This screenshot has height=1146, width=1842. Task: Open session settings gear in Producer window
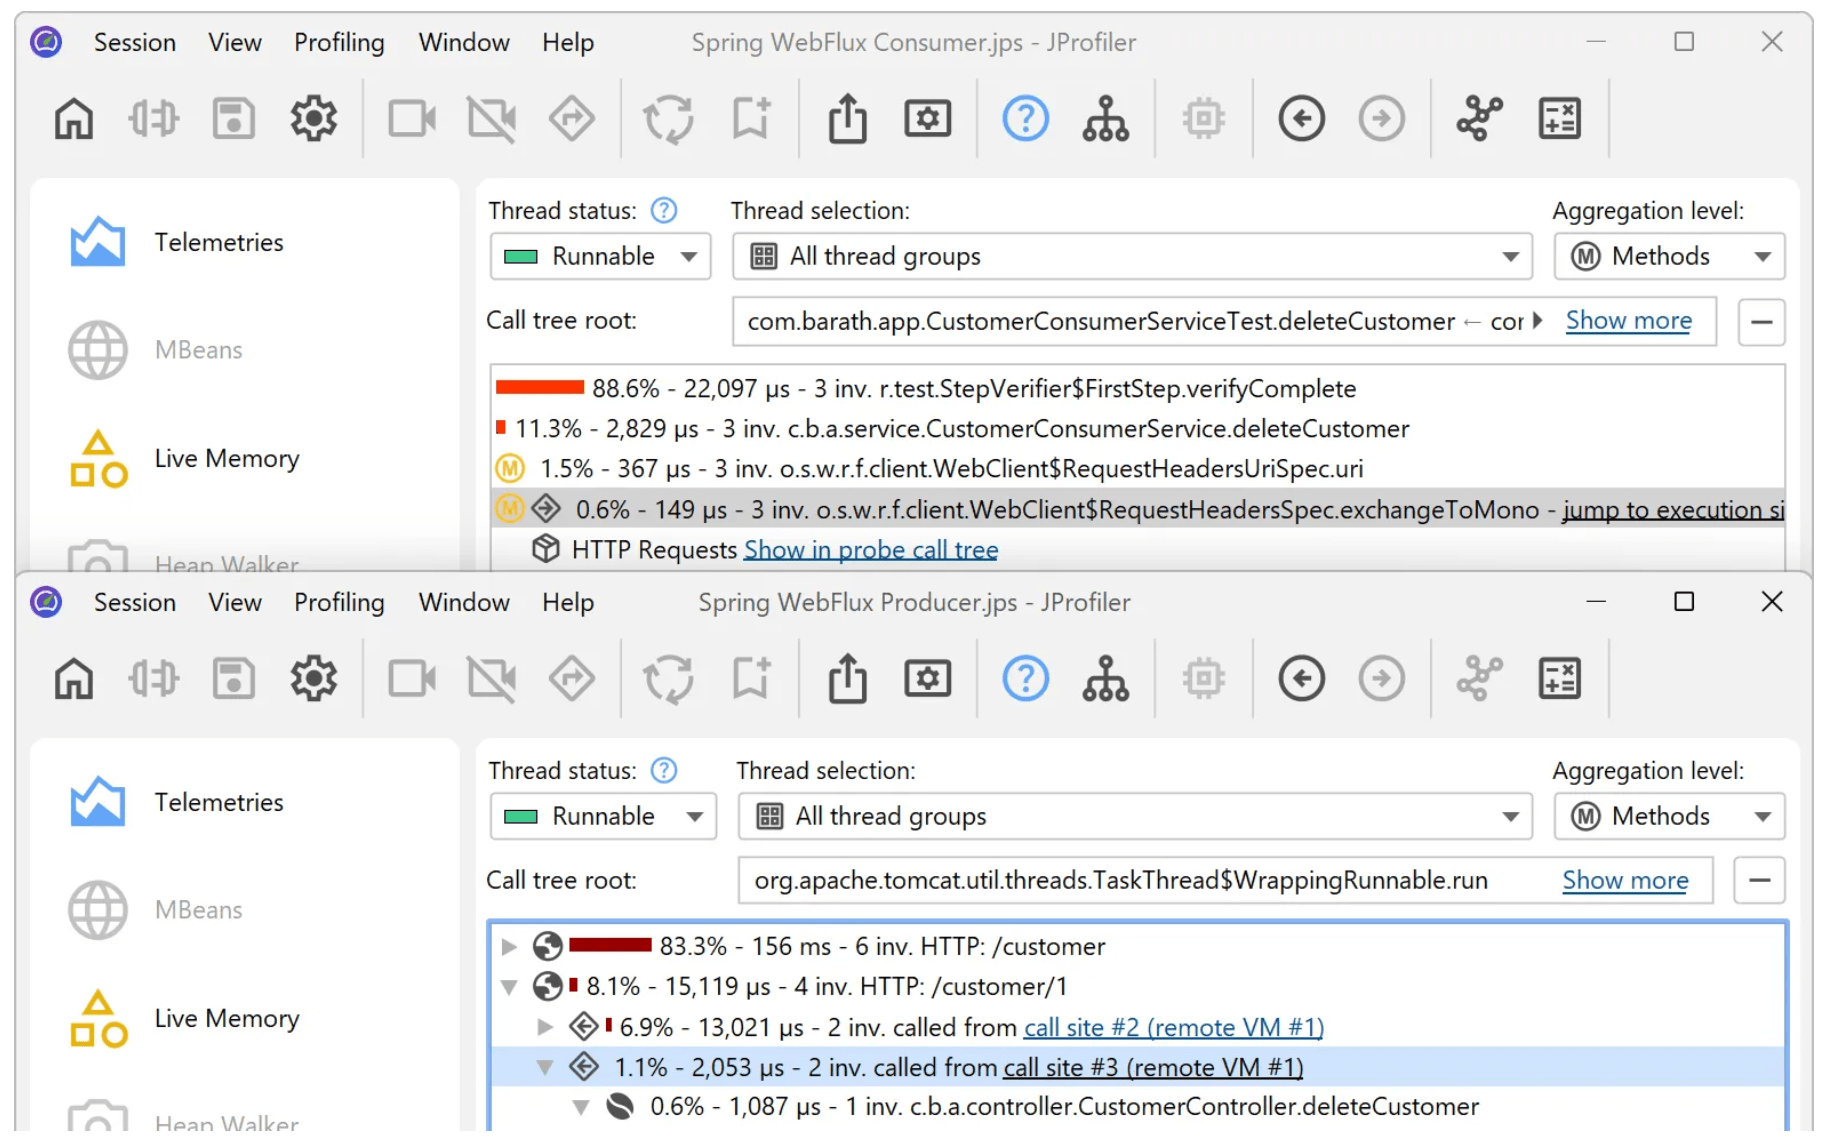pyautogui.click(x=314, y=679)
